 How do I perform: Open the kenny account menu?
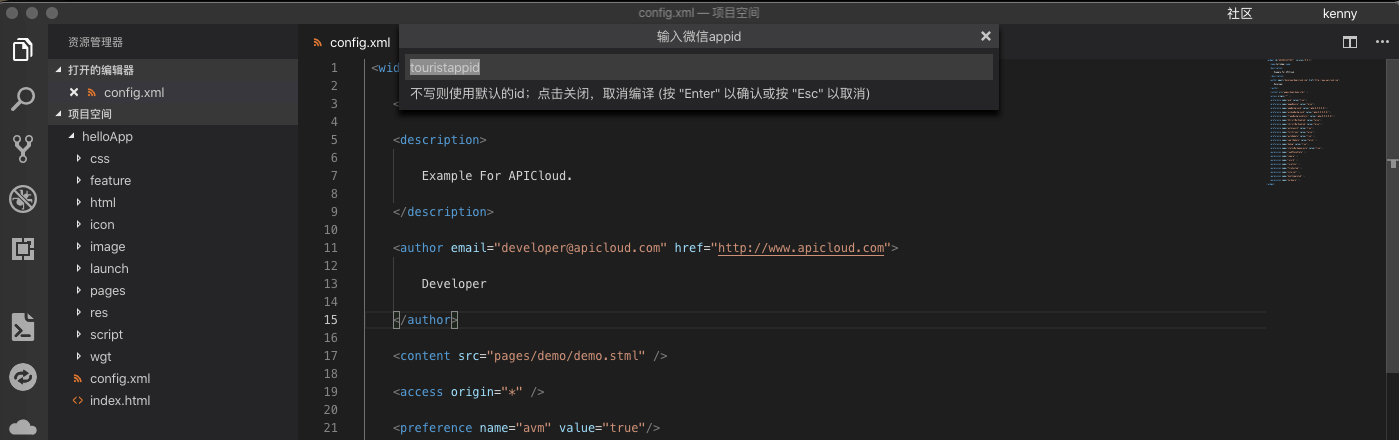click(x=1339, y=13)
